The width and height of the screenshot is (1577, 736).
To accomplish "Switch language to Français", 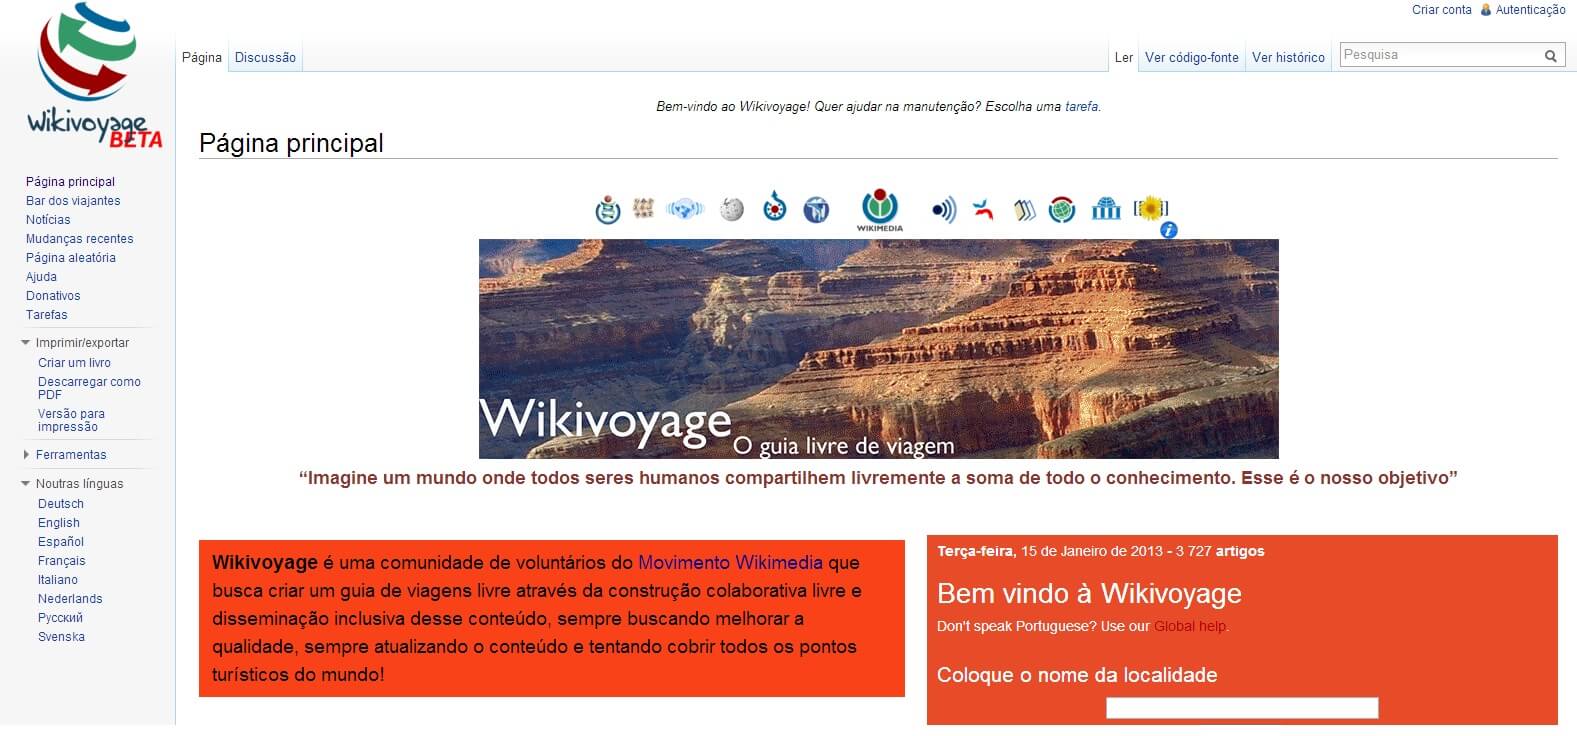I will point(62,561).
